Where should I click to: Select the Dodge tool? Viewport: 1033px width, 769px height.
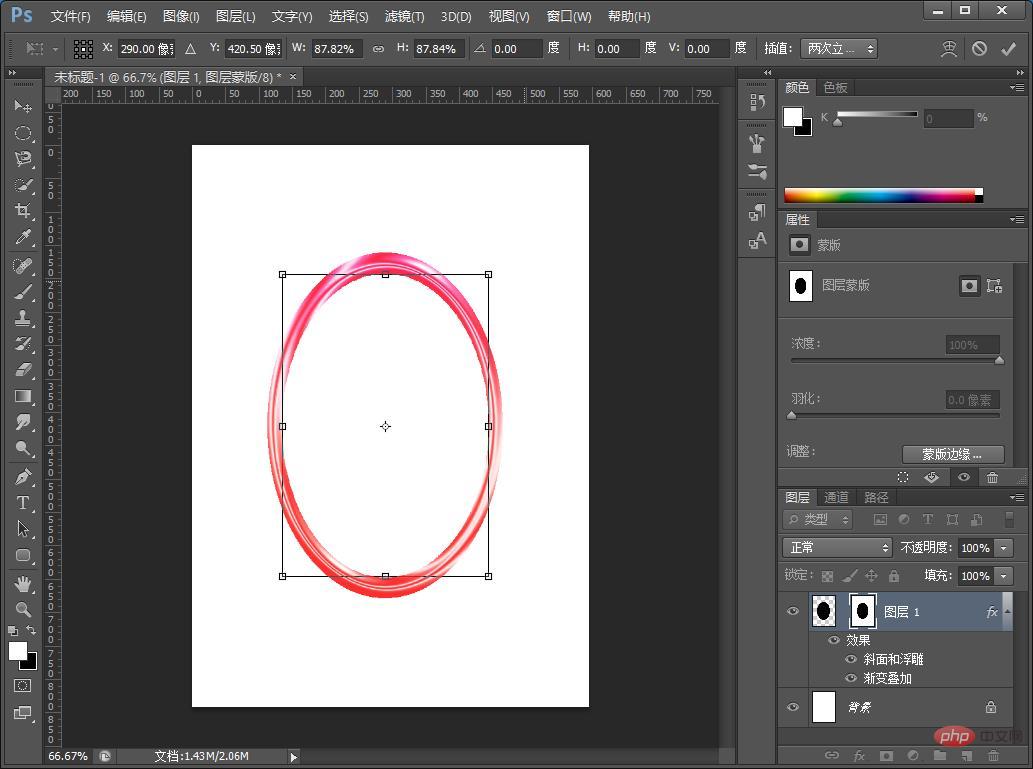[x=23, y=448]
